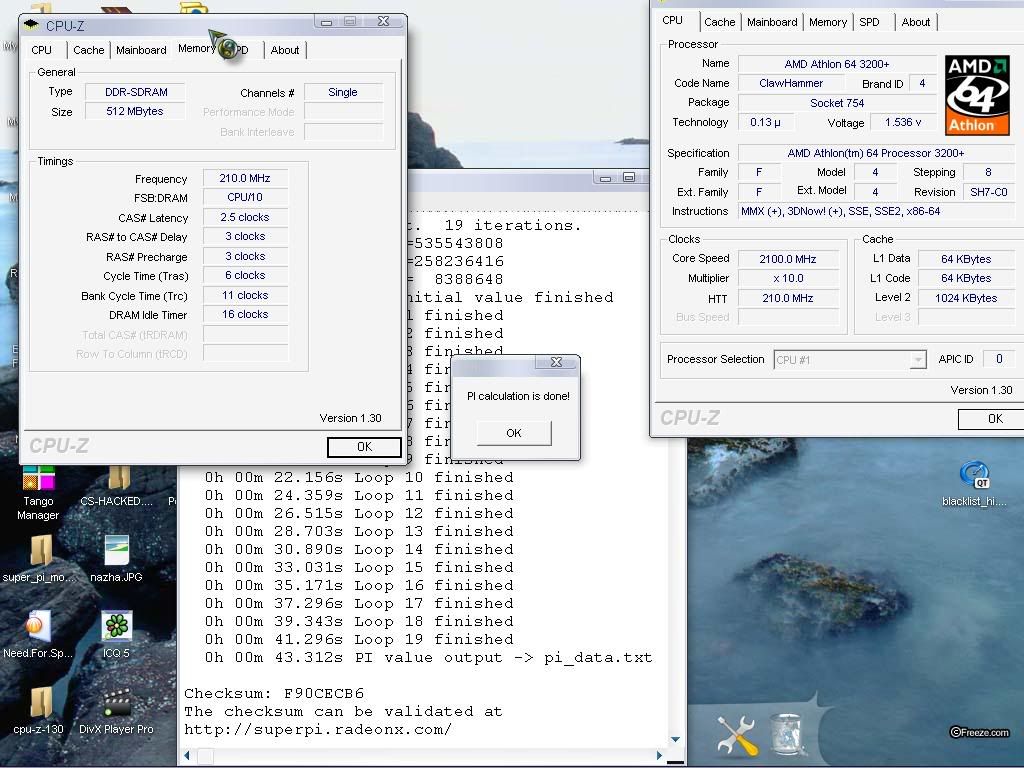The height and width of the screenshot is (768, 1024).
Task: Open the cpu-z-130 folder icon
Action: (40, 704)
